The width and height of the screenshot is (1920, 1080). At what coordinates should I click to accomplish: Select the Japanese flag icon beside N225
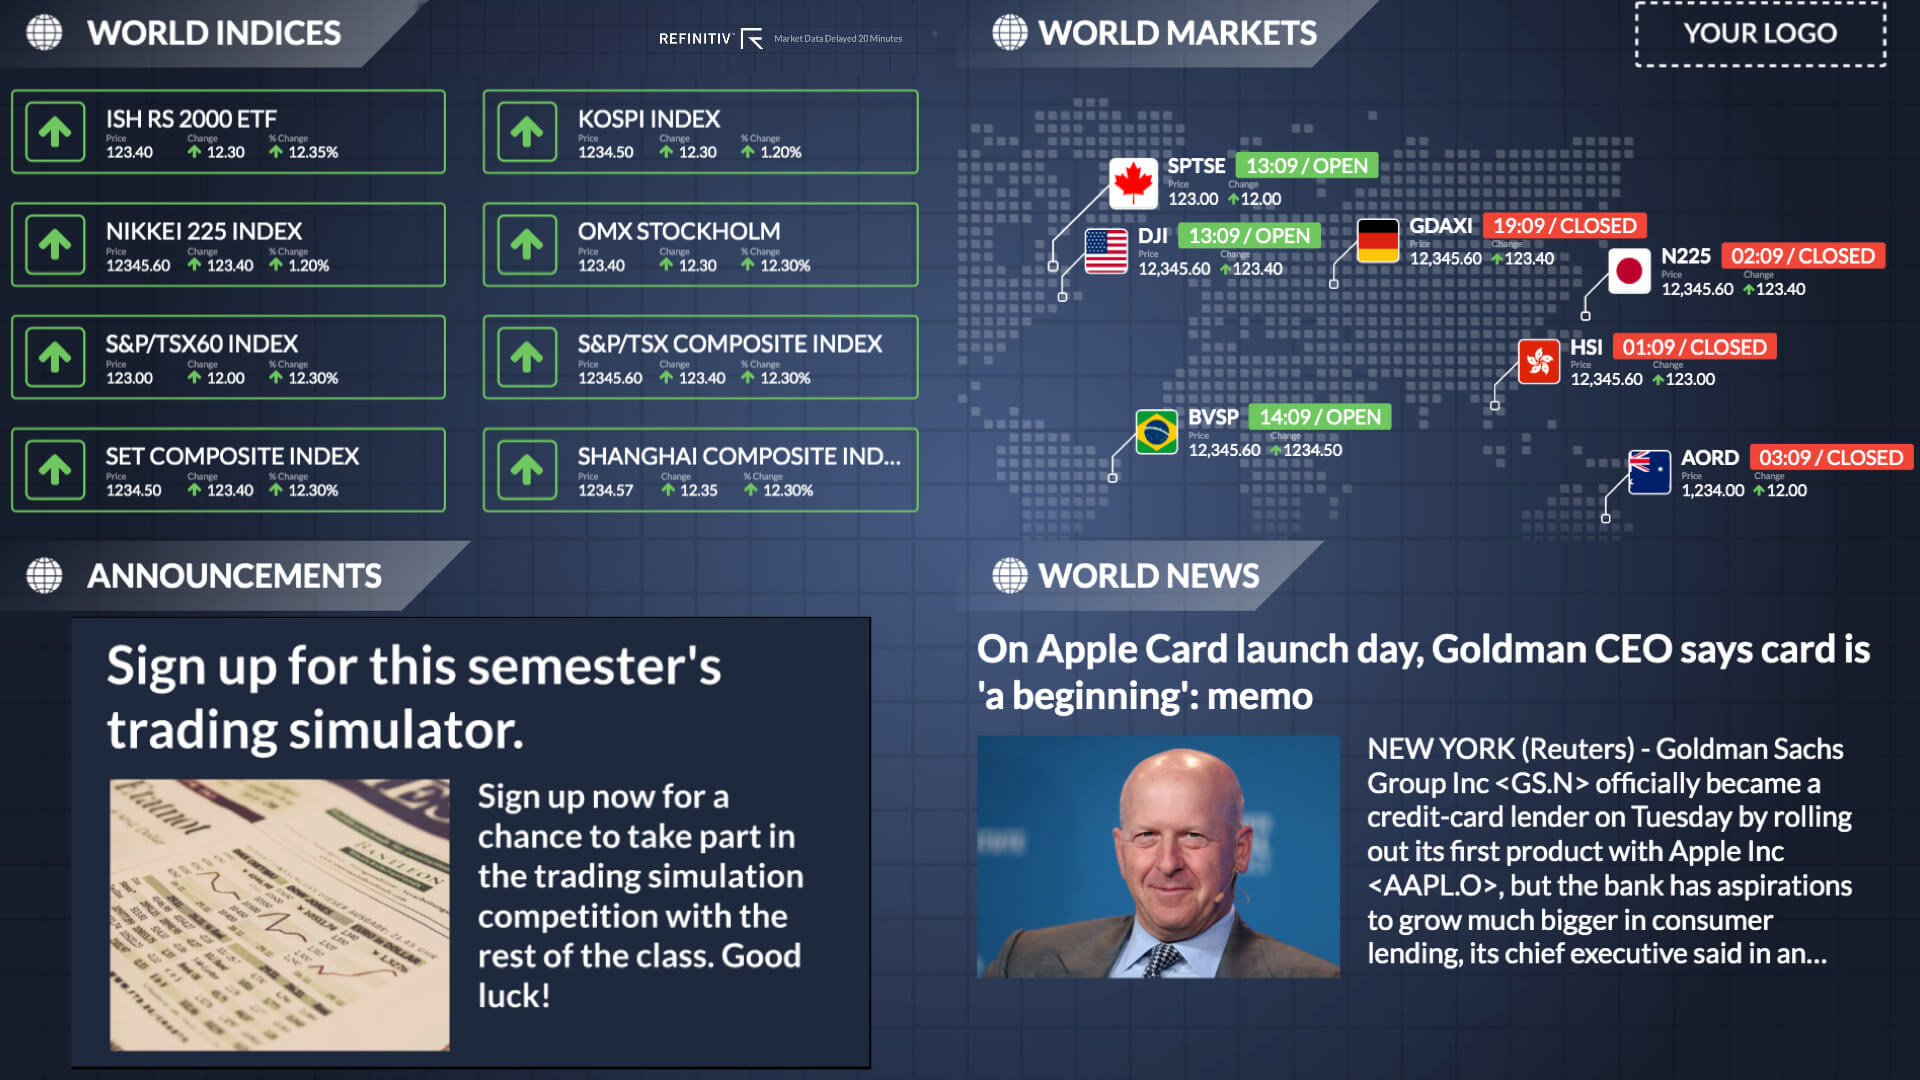(1631, 272)
